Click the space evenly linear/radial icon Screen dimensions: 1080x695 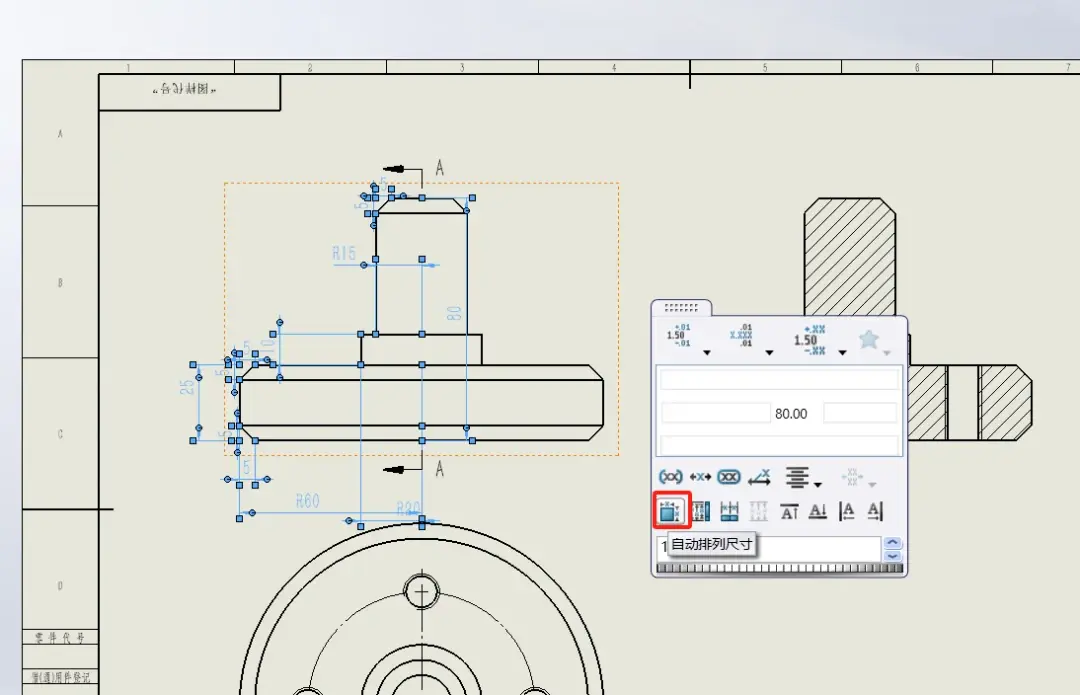coord(700,511)
